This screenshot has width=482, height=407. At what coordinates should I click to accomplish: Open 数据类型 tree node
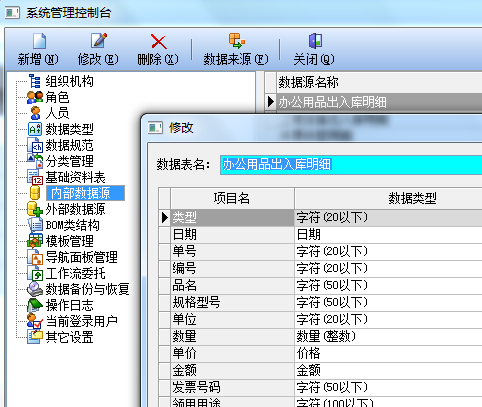(x=69, y=129)
